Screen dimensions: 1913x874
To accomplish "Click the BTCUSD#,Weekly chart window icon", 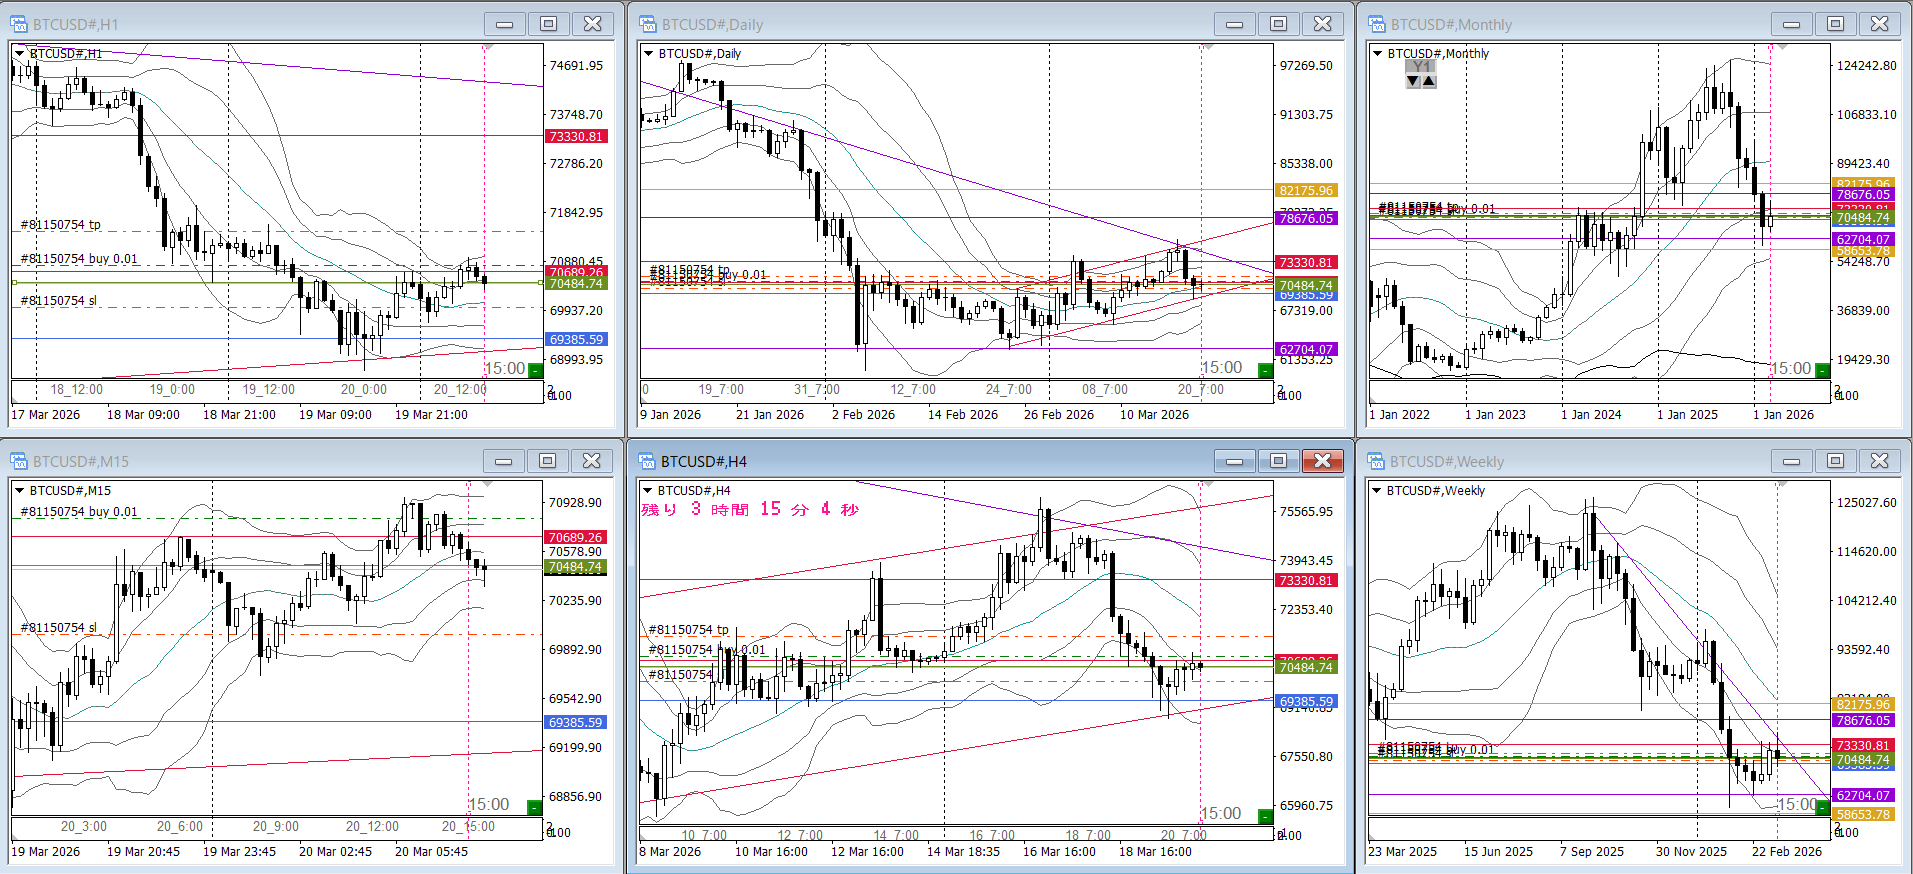I will pyautogui.click(x=1377, y=461).
